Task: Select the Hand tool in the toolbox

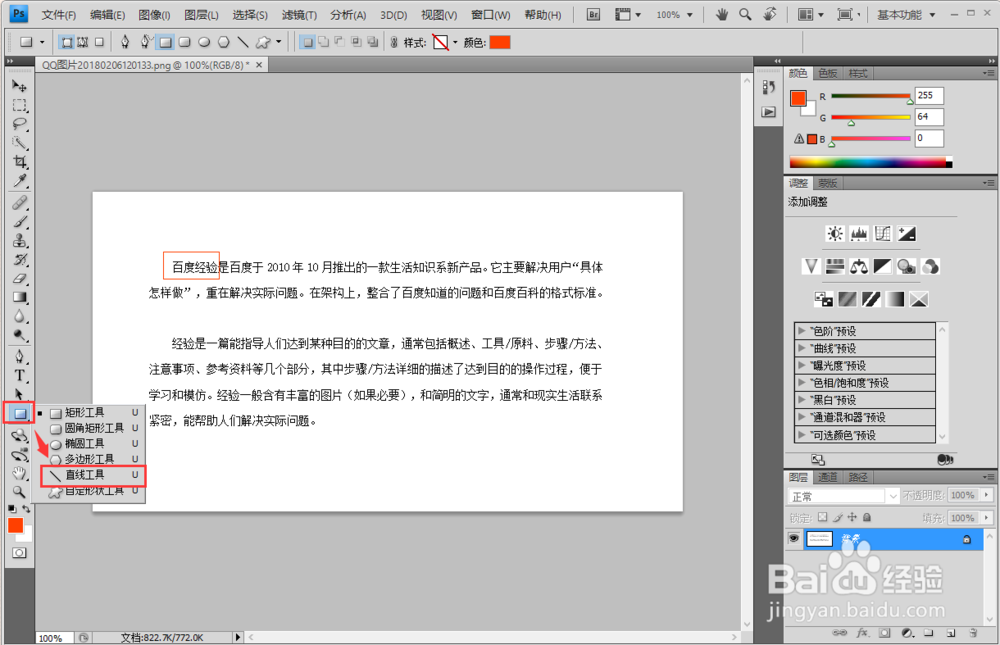Action: 19,473
